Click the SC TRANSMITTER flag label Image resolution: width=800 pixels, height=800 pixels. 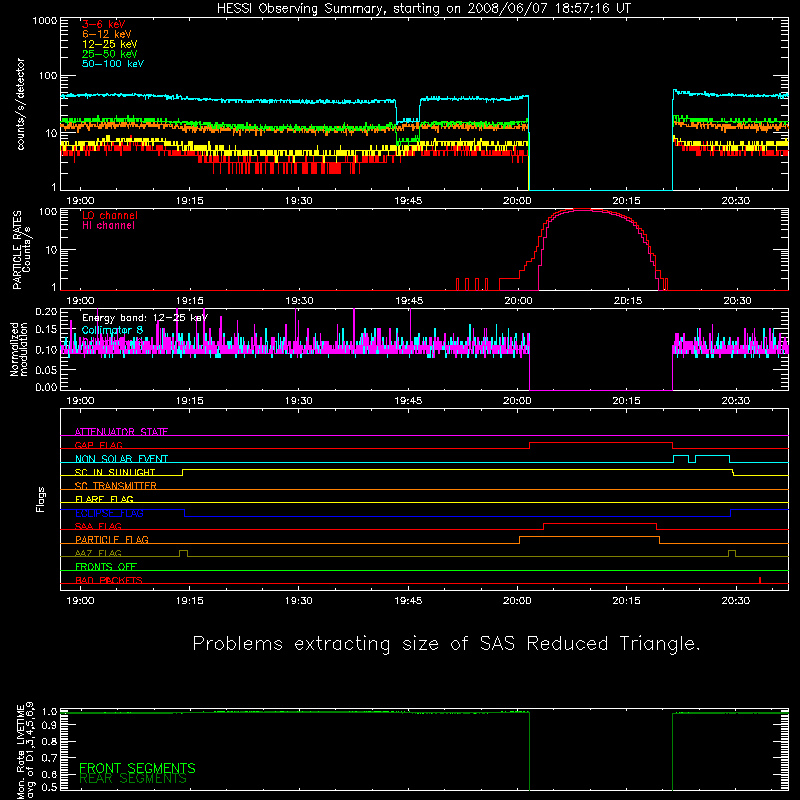[115, 486]
